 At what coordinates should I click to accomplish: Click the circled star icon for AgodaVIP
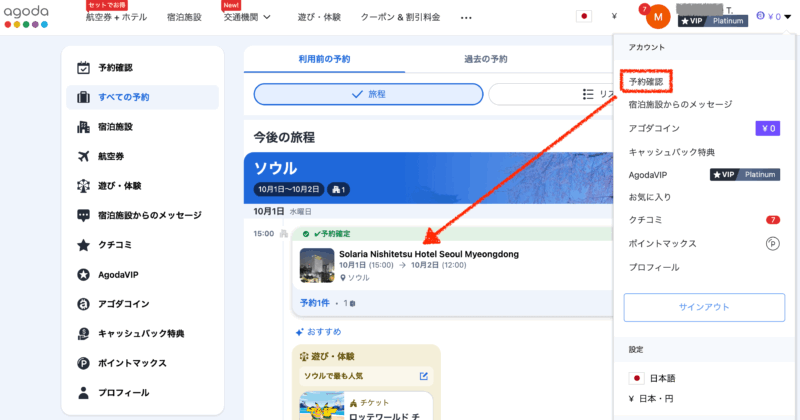83,275
